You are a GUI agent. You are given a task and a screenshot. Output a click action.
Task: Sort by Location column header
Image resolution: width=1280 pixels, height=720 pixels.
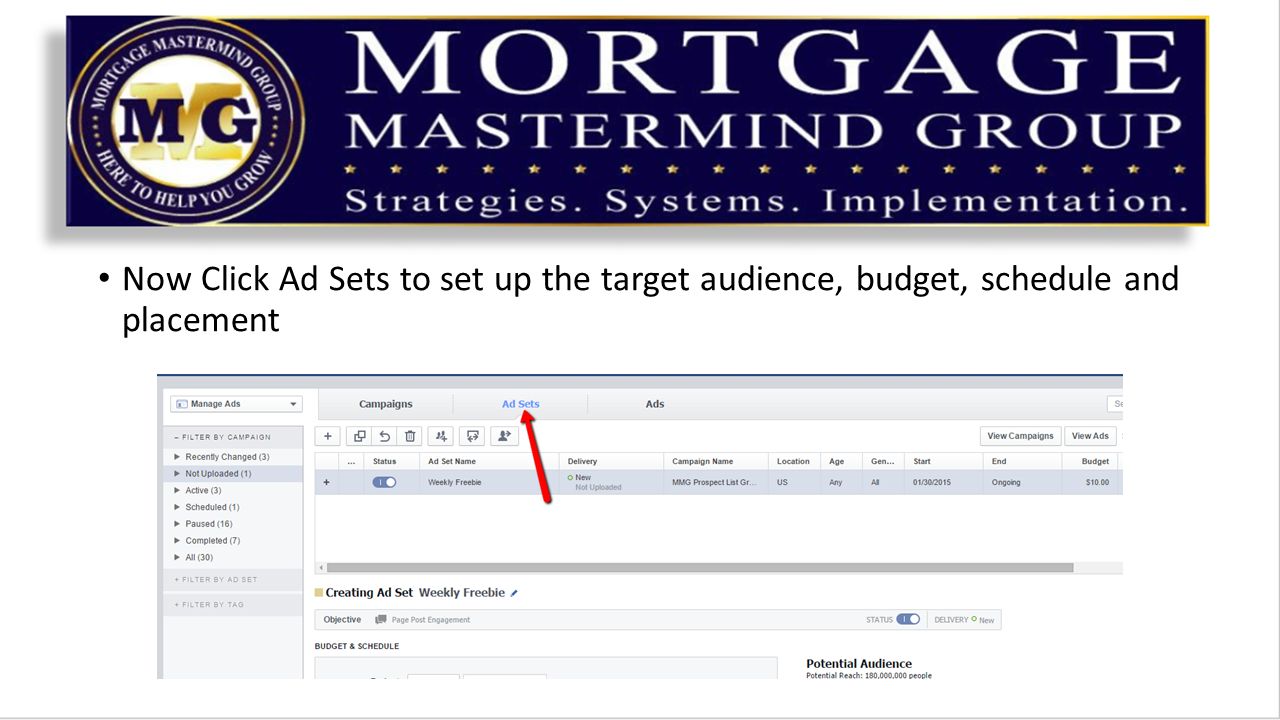click(x=795, y=462)
